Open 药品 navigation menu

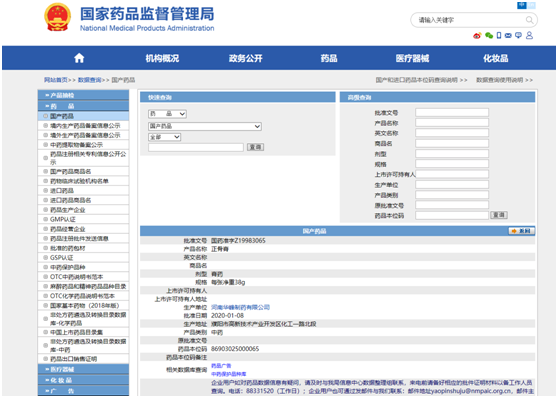329,58
